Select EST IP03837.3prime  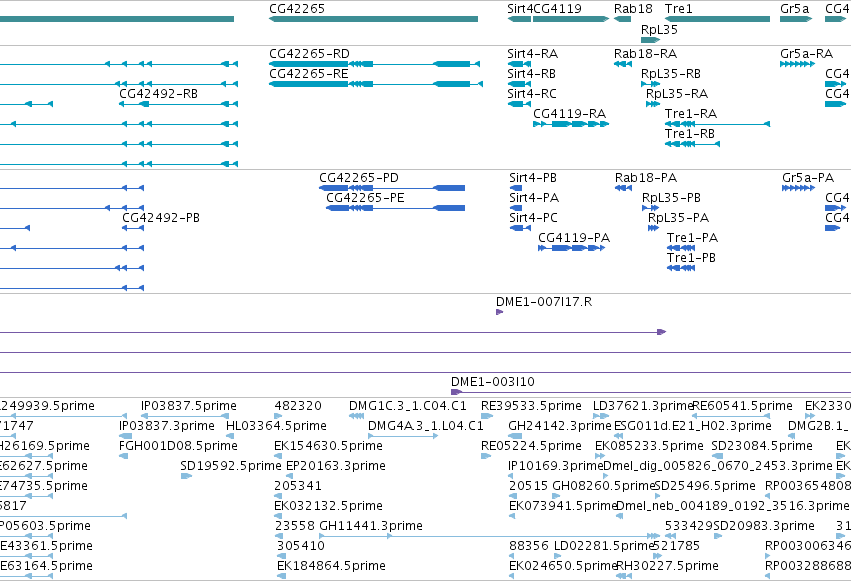click(x=125, y=436)
